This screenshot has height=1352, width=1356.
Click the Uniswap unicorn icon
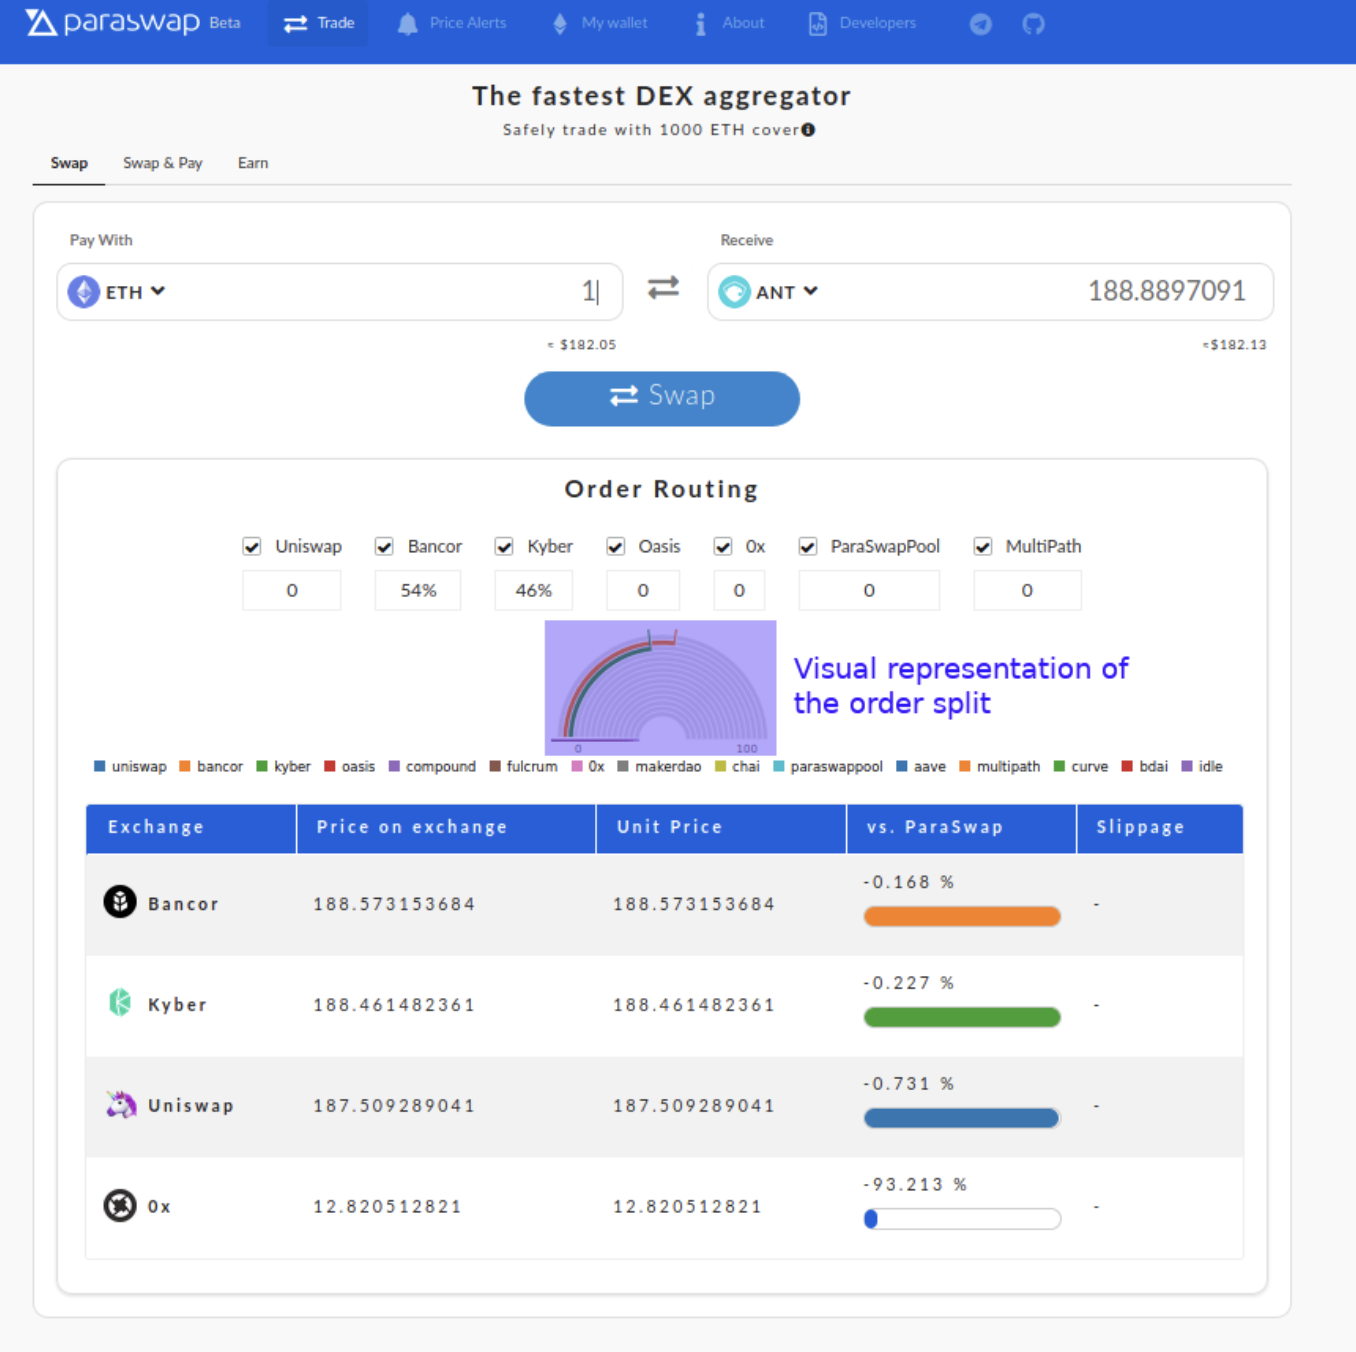(x=121, y=1105)
